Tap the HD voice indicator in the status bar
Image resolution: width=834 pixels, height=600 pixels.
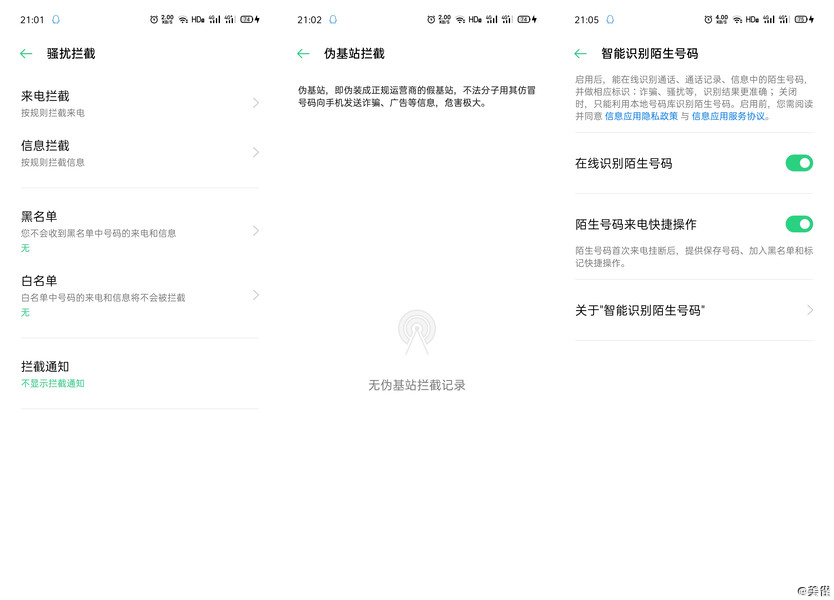(196, 18)
